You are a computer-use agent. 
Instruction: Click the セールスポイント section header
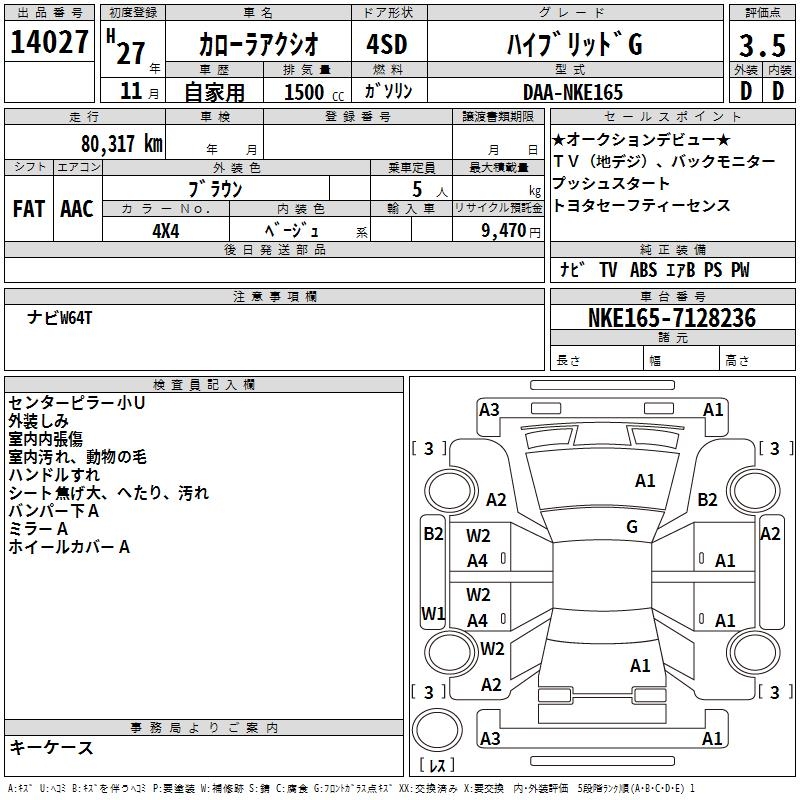pyautogui.click(x=672, y=116)
